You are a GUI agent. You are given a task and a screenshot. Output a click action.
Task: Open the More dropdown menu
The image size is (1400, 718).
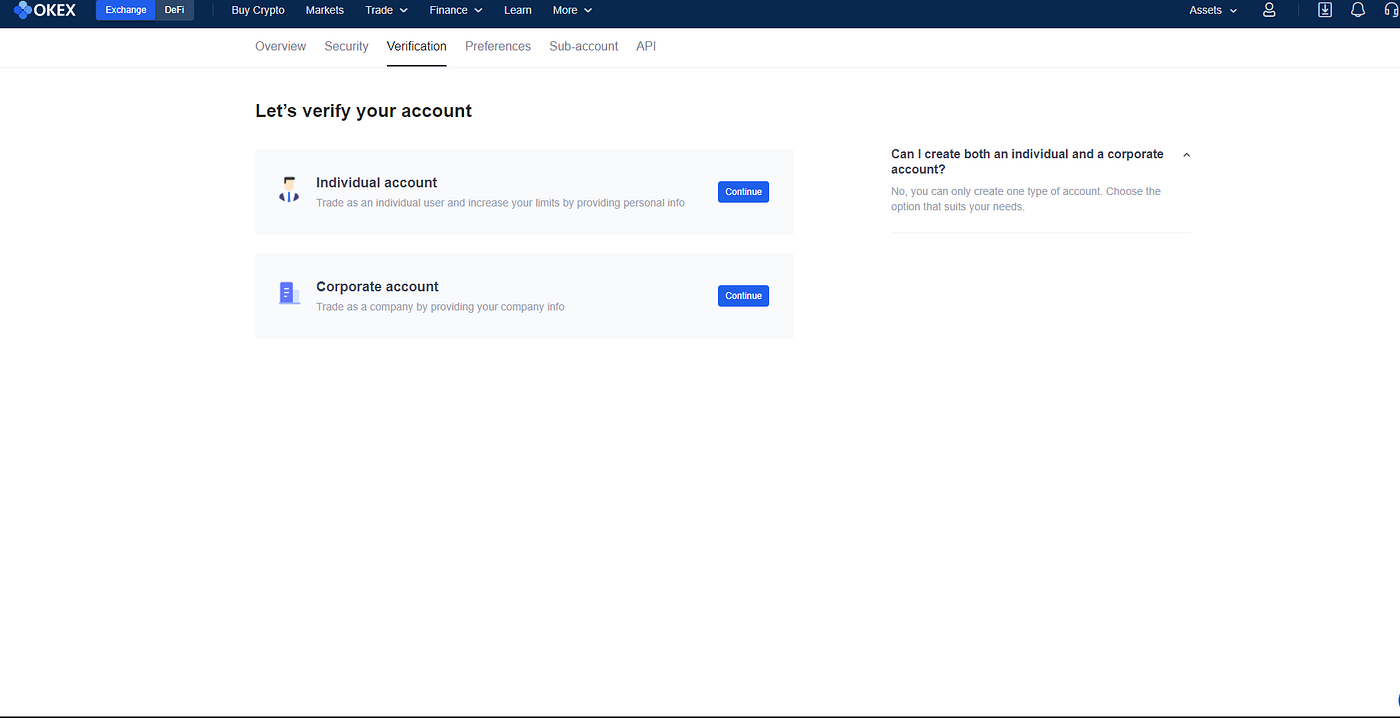tap(572, 10)
